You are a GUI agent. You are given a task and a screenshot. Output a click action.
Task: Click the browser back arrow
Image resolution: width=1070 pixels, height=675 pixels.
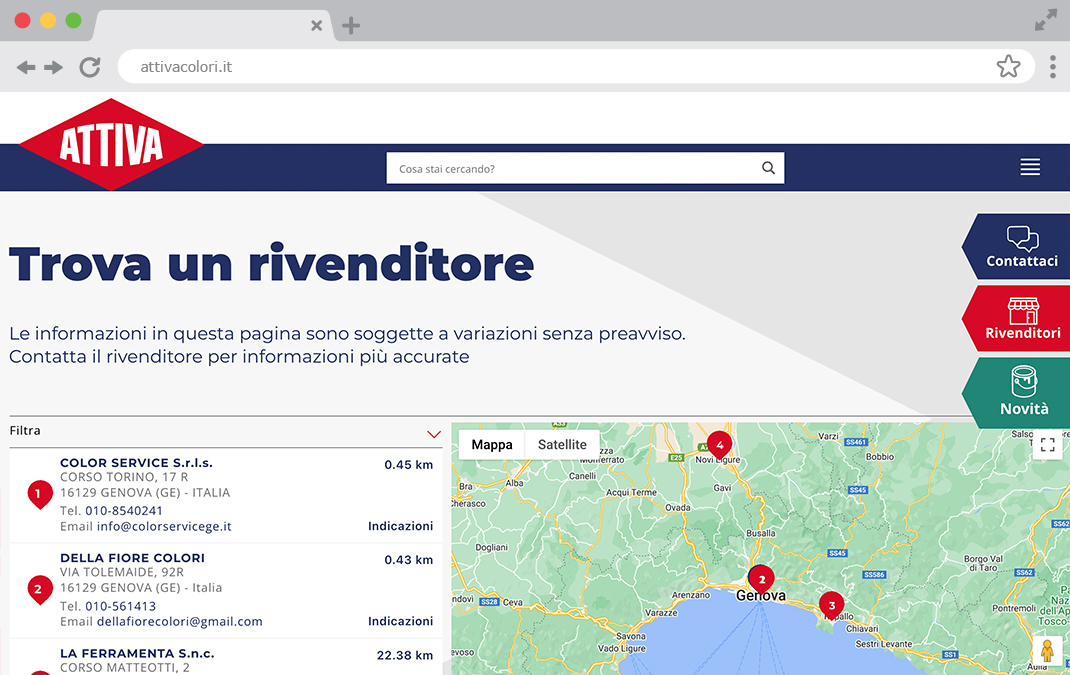tap(26, 67)
